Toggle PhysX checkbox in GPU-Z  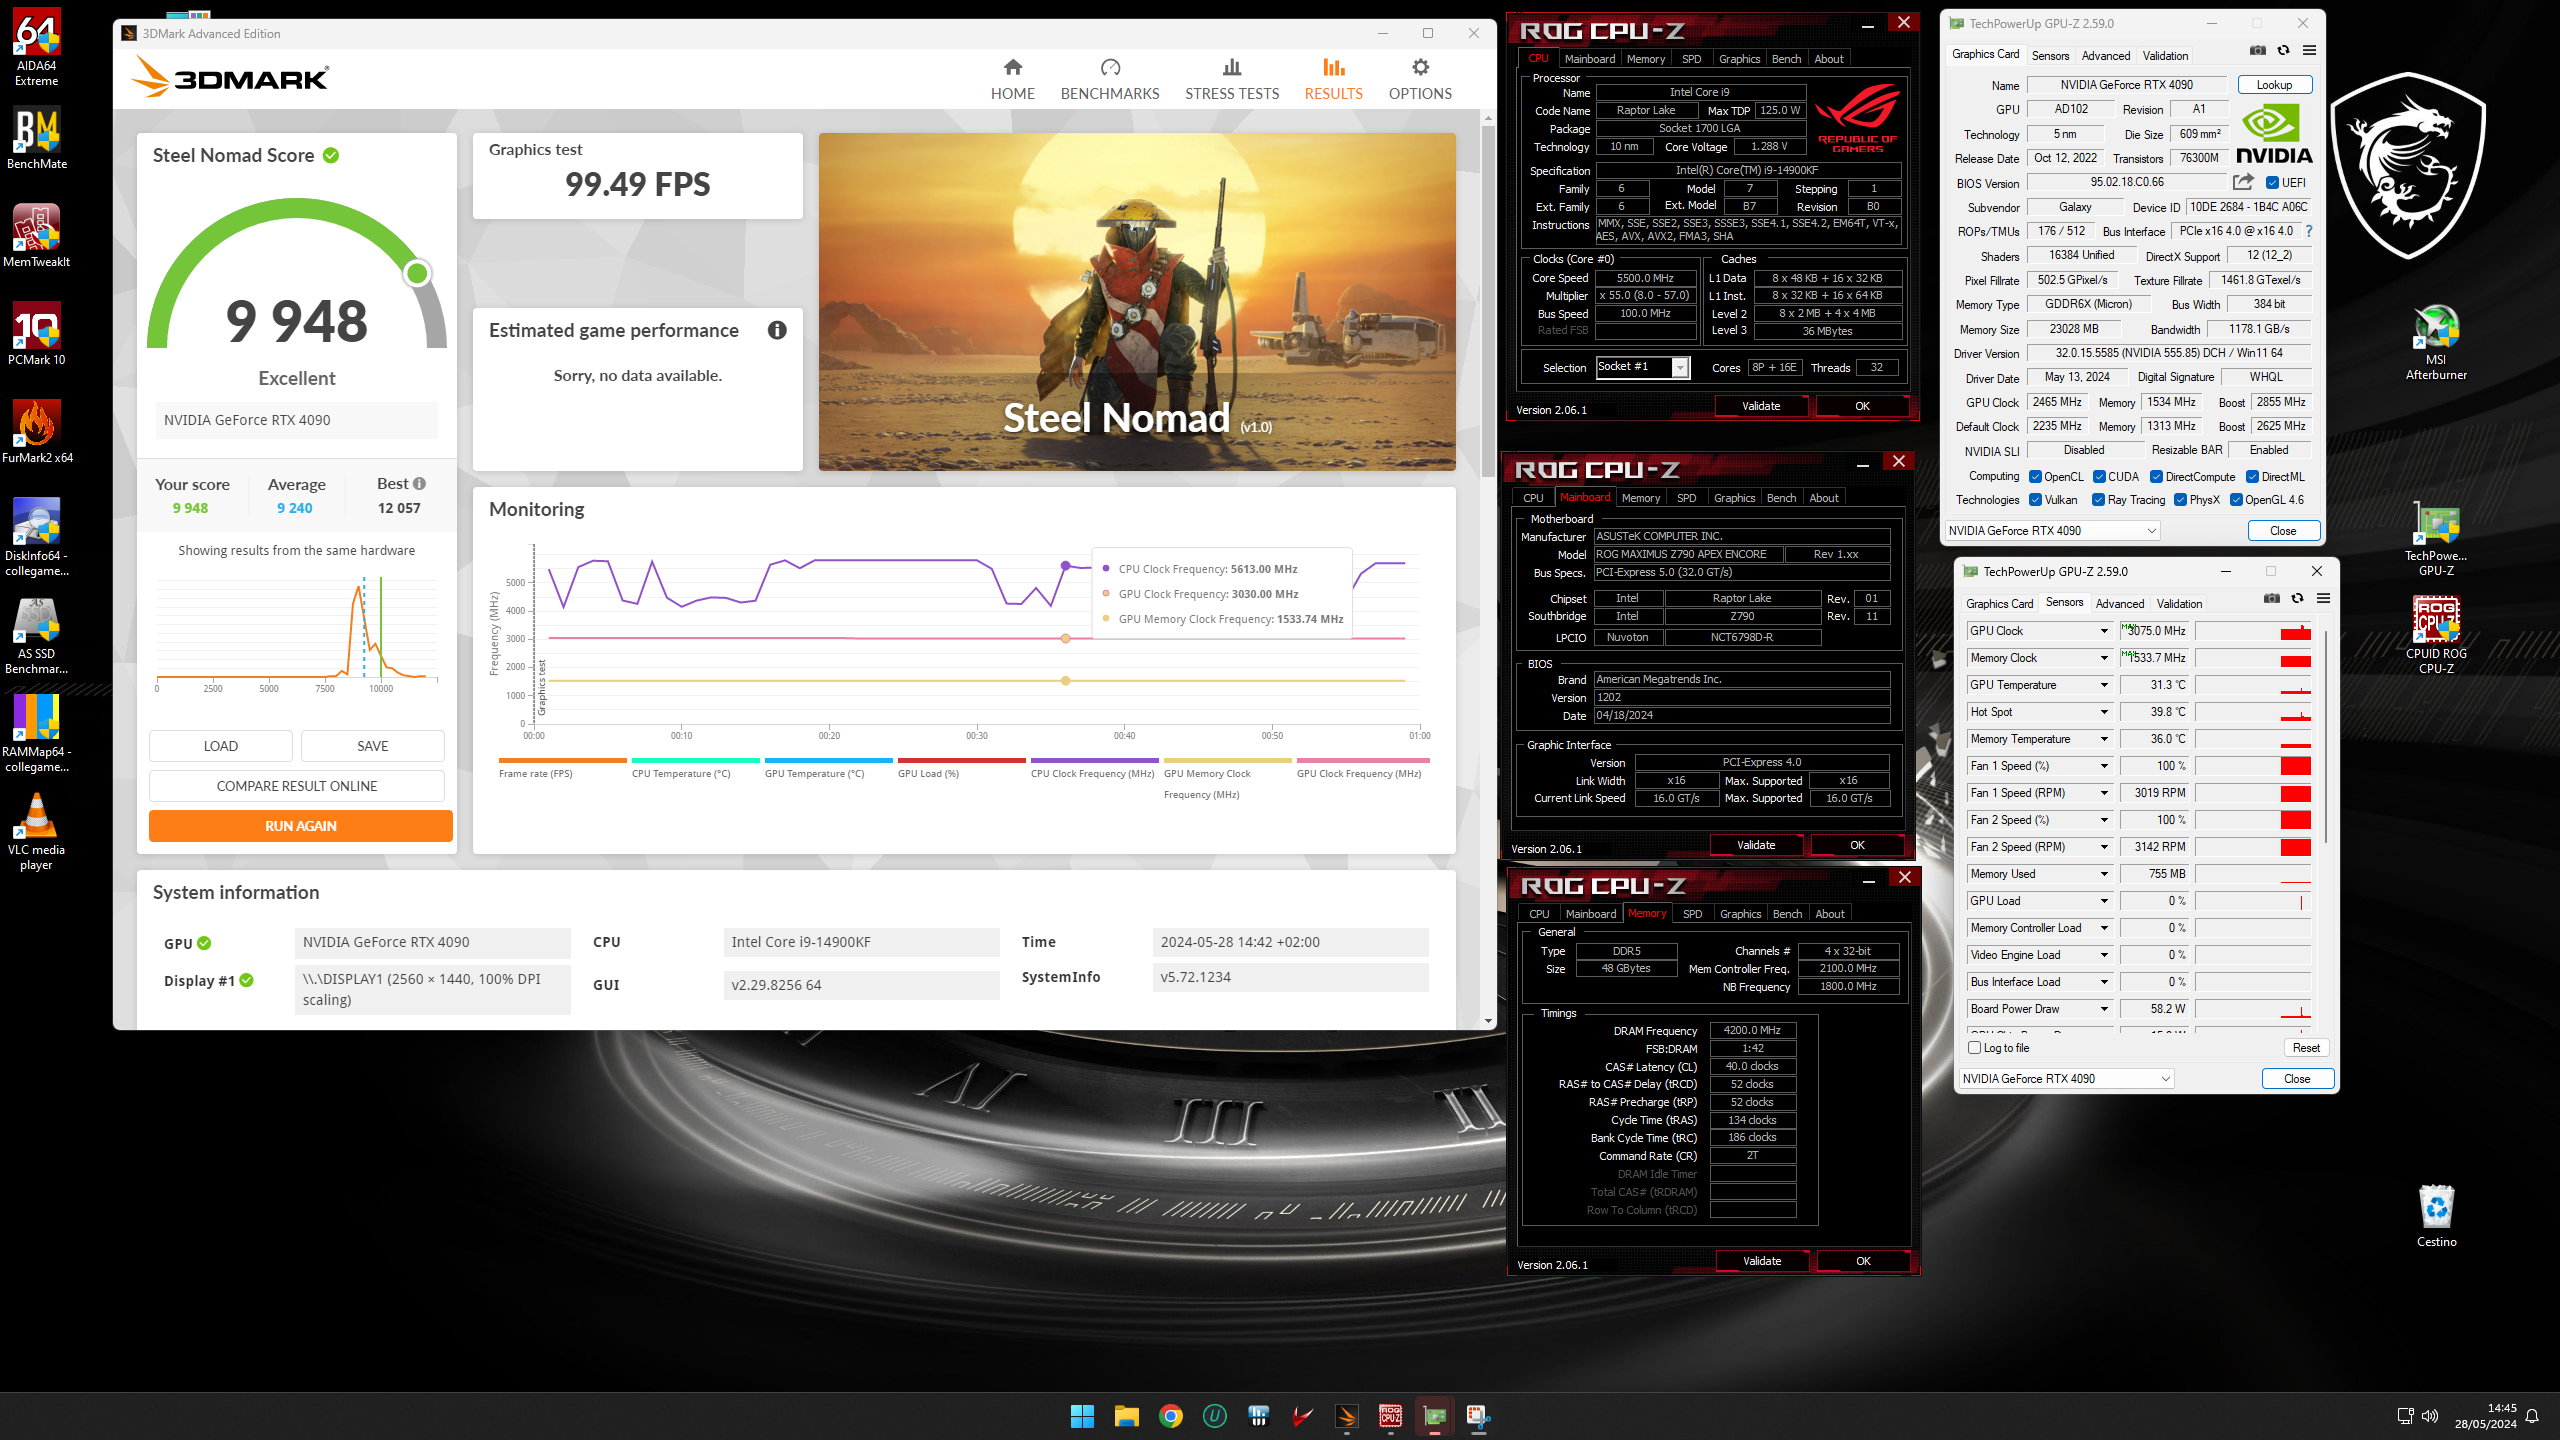coord(2180,500)
